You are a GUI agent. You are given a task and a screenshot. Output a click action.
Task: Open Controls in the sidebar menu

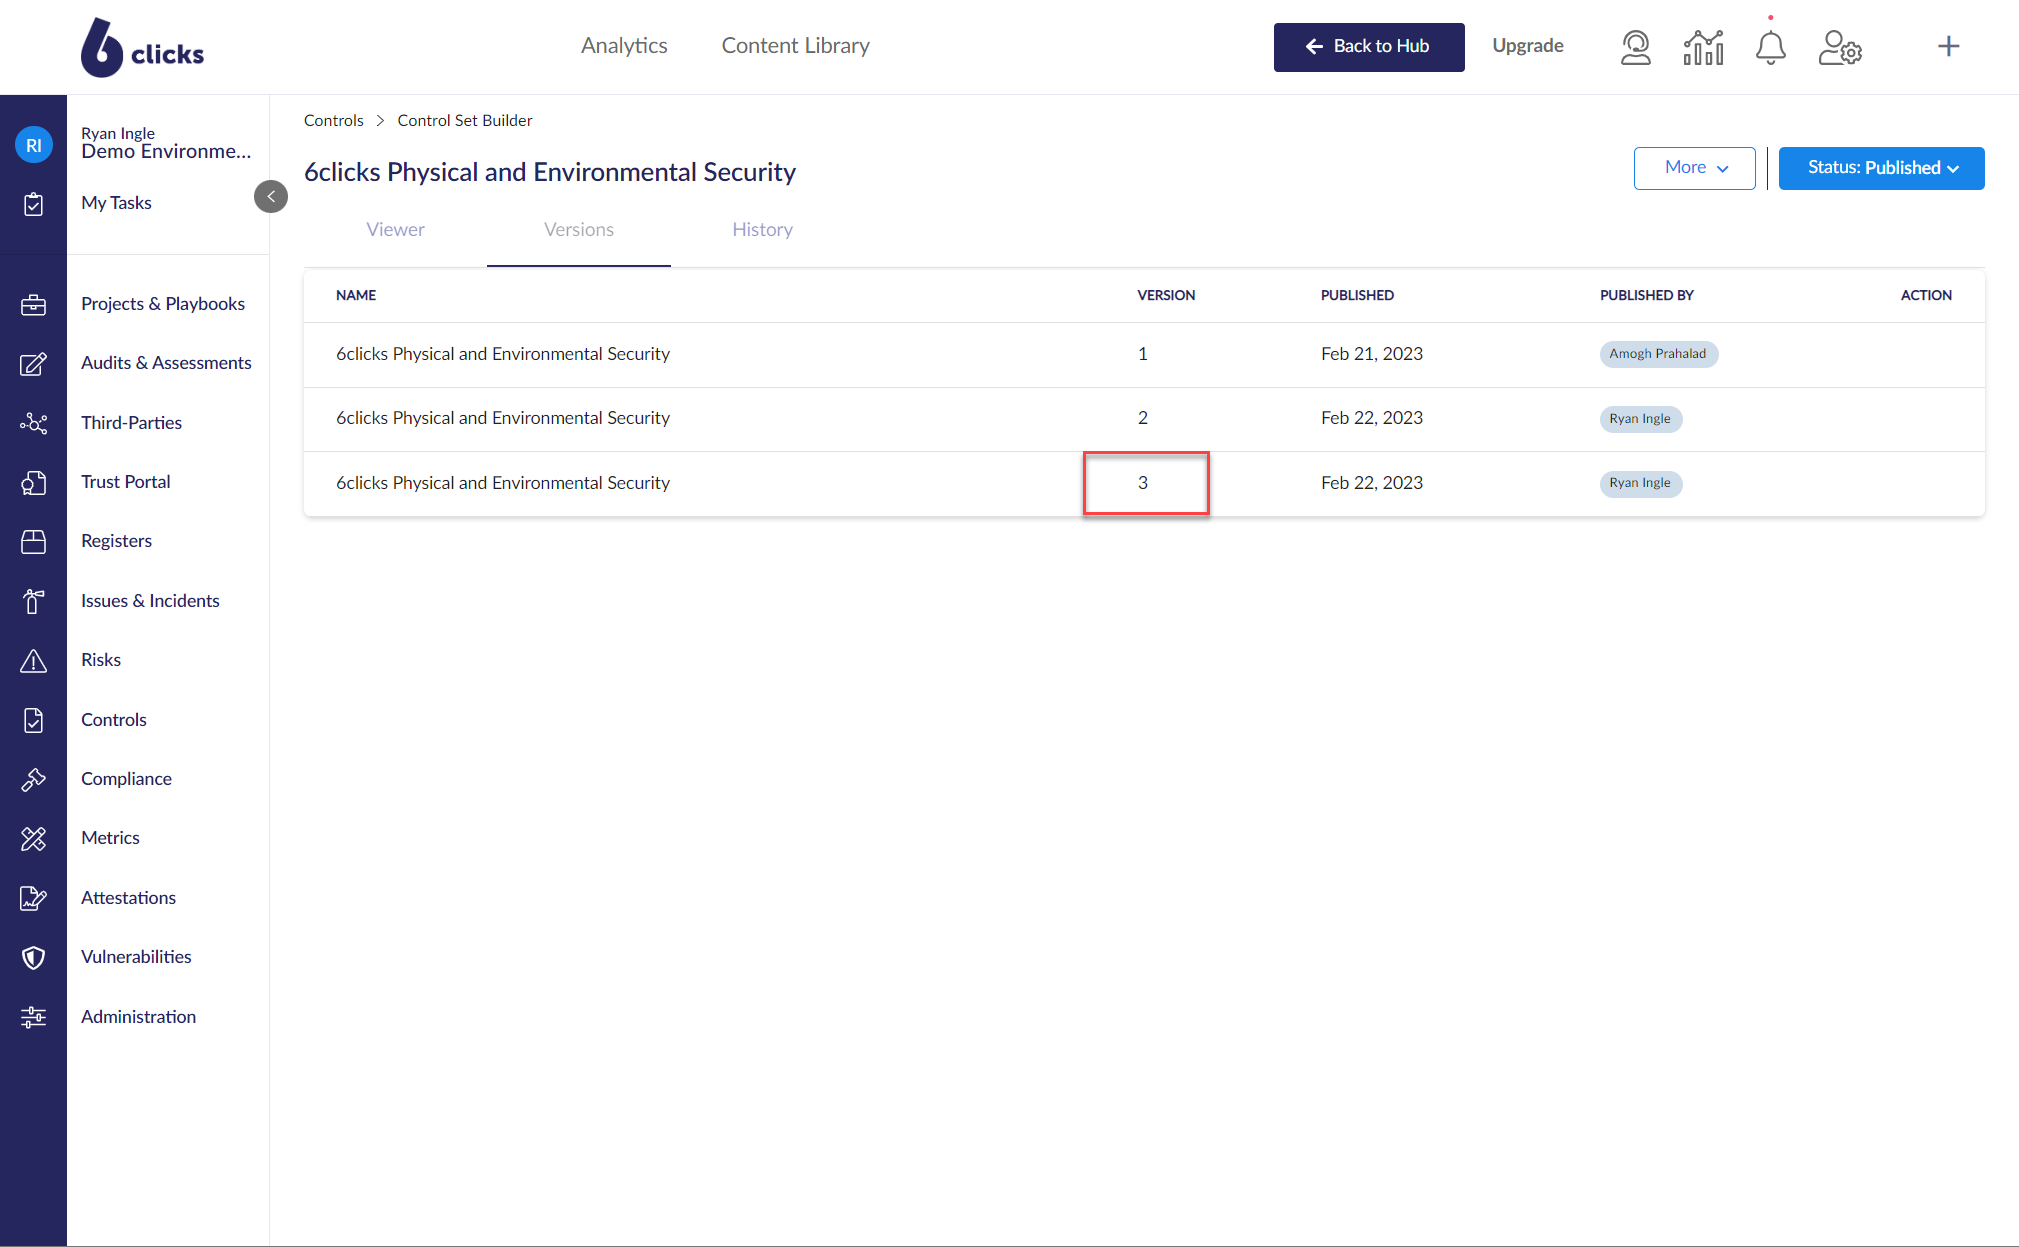(114, 720)
